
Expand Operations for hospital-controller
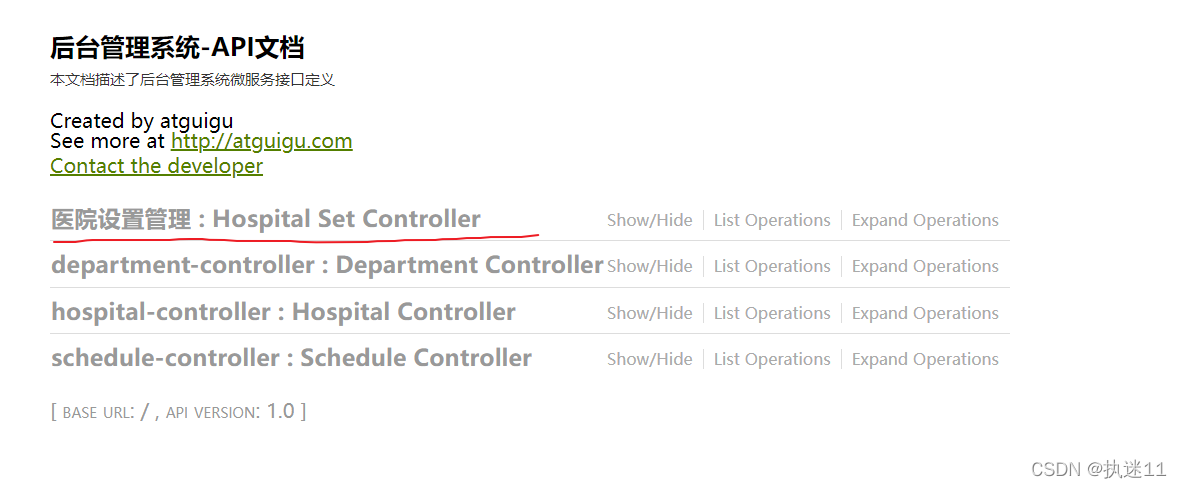[x=925, y=313]
